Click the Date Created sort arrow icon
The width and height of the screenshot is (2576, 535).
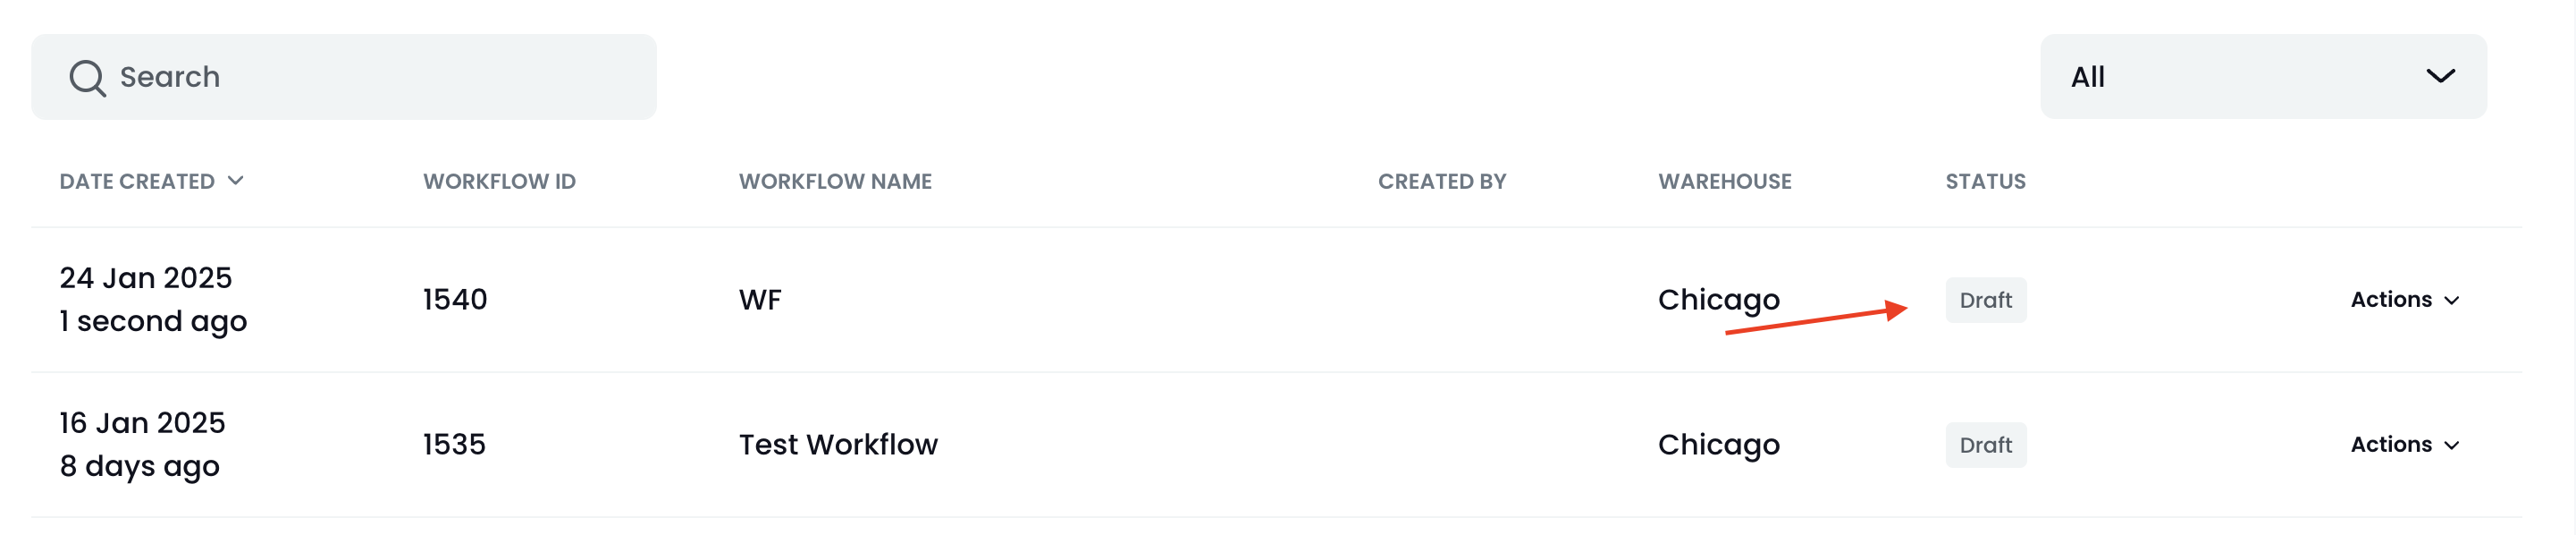pos(236,181)
